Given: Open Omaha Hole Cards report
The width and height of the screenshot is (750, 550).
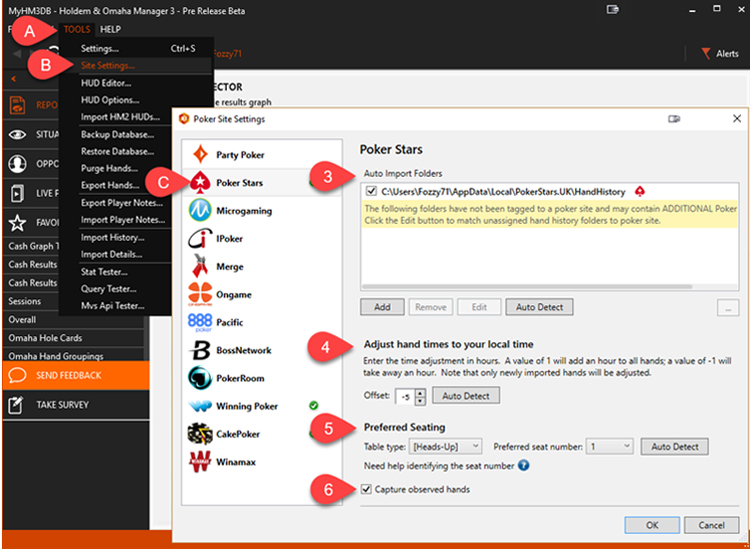Looking at the screenshot, I should pos(74,338).
